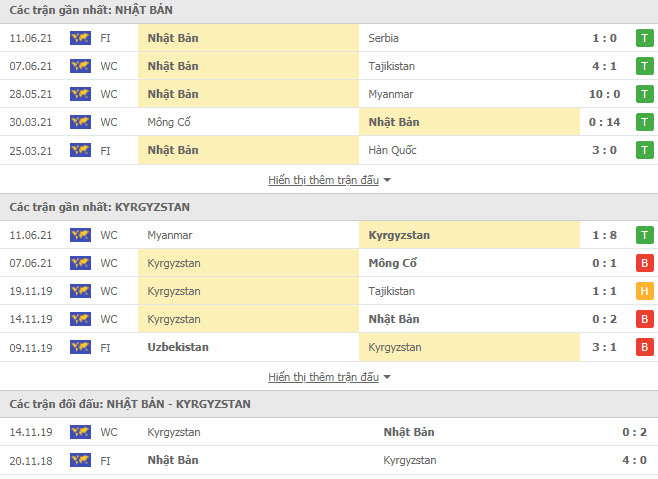Click the 0 : 14 score against Mông Cổ

(x=604, y=122)
